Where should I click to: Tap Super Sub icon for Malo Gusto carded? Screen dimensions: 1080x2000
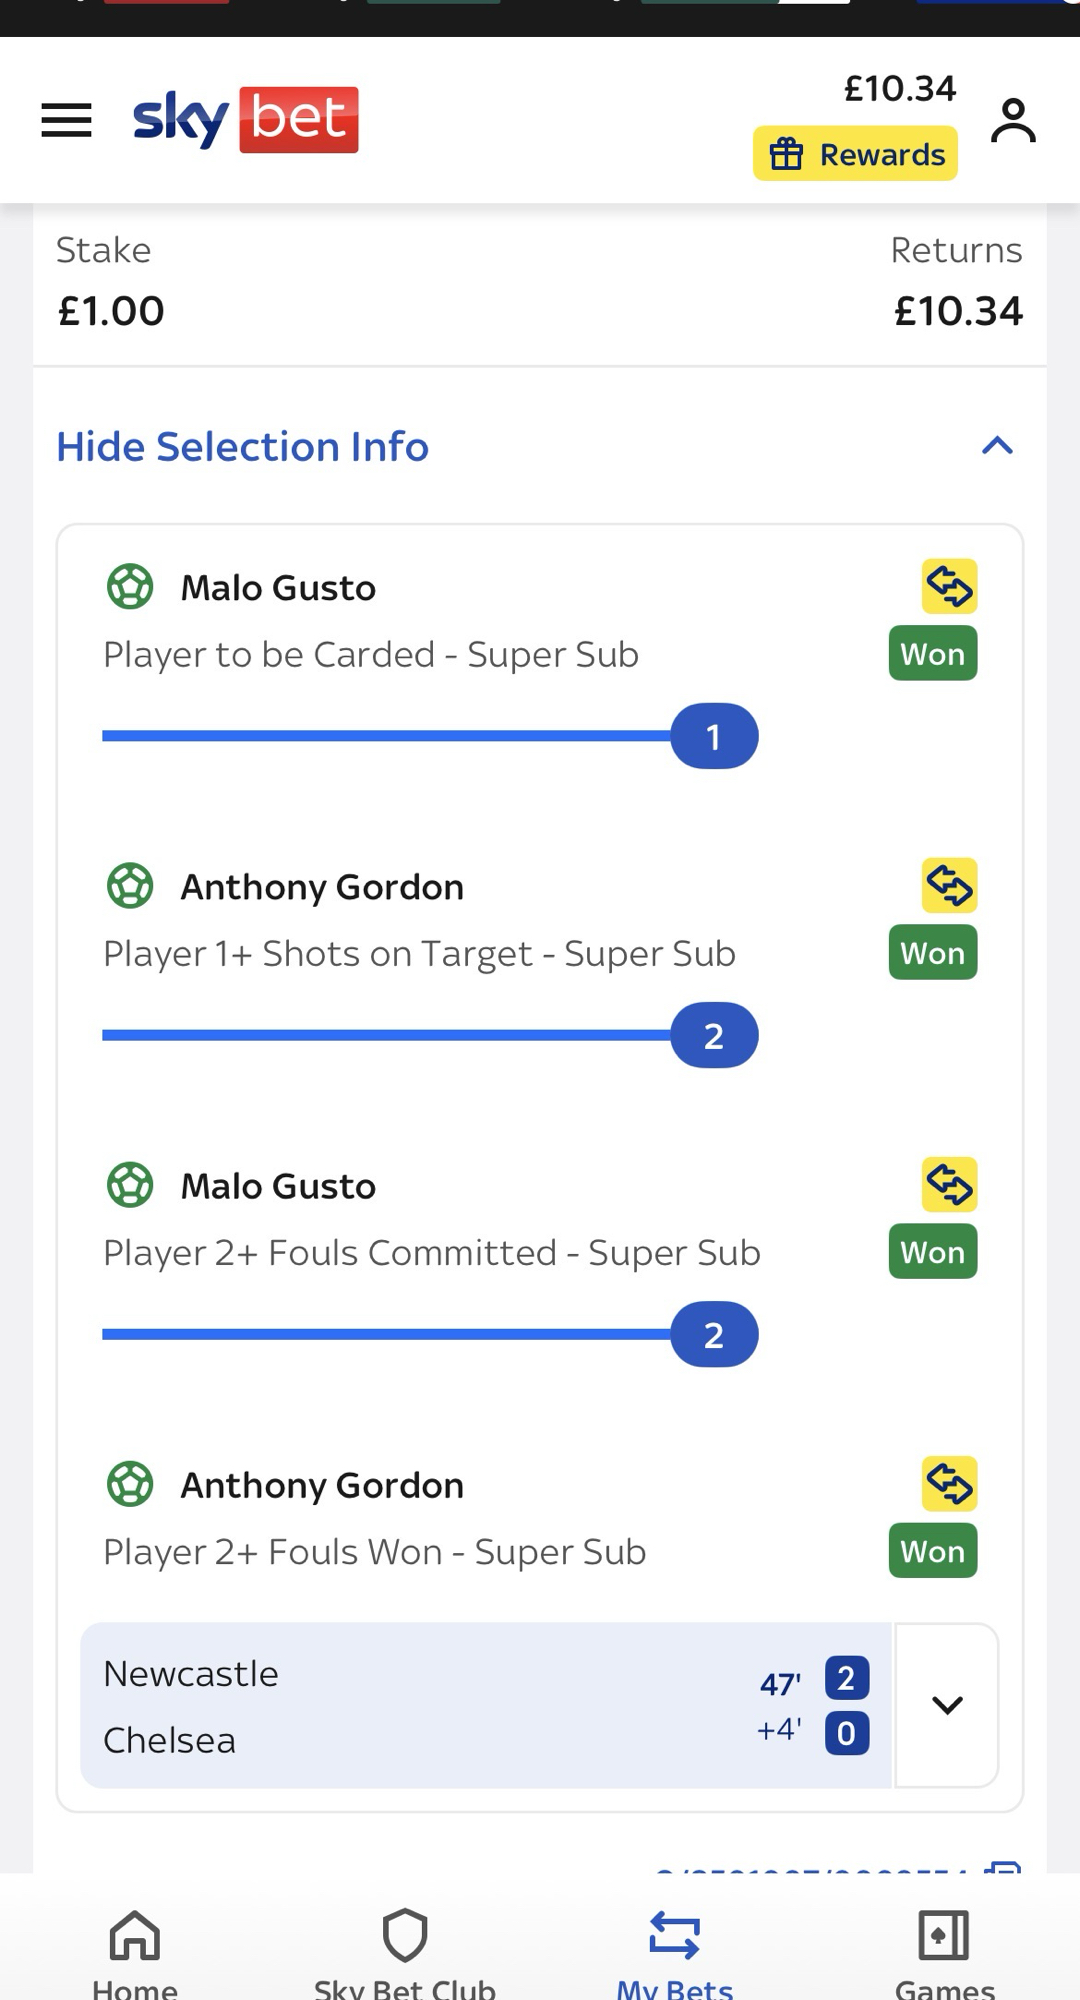coord(949,586)
